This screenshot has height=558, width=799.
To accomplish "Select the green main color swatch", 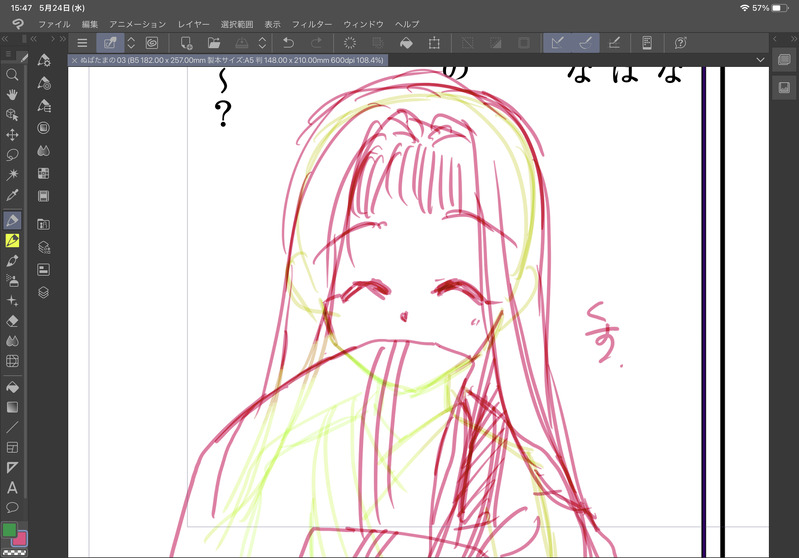I will click(x=9, y=530).
